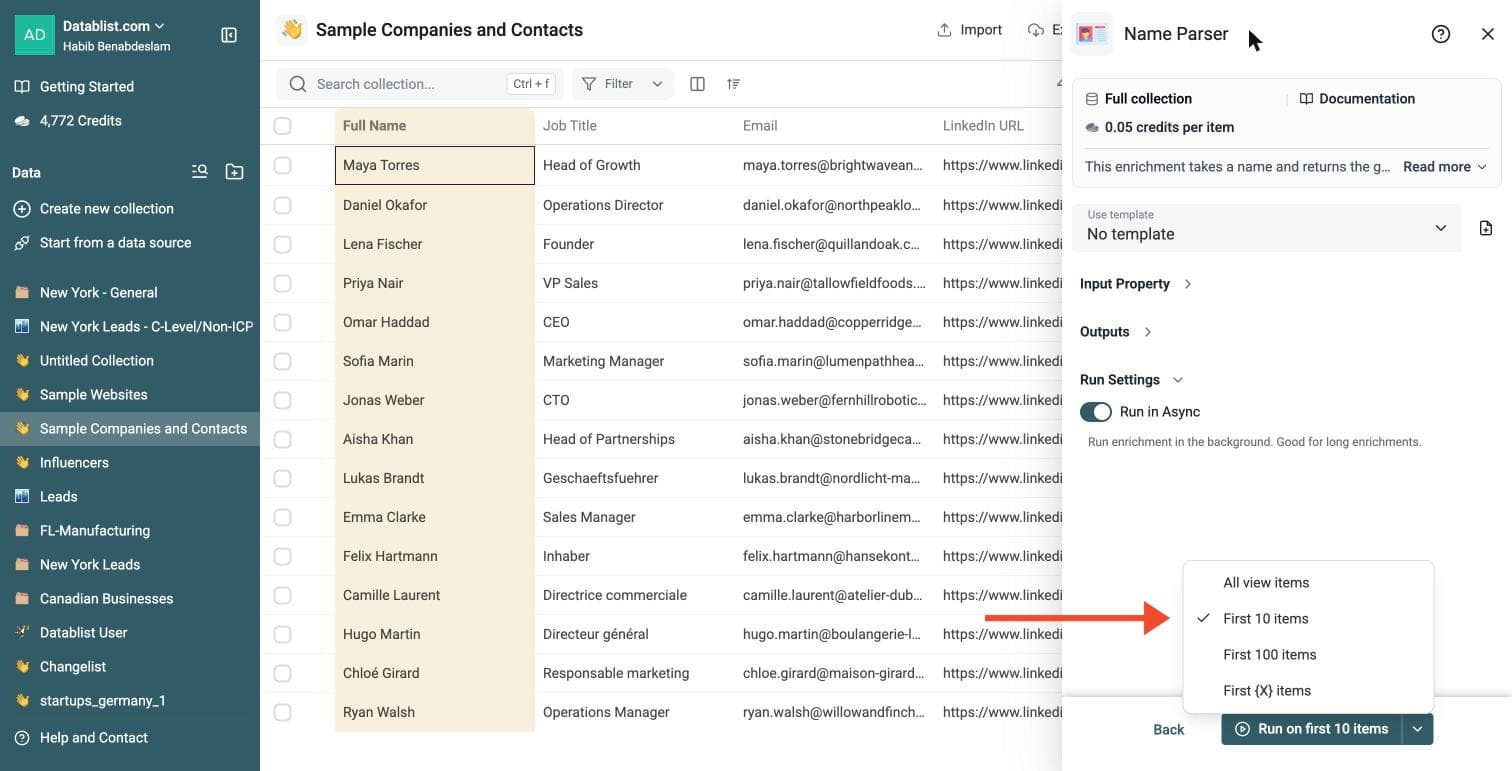Click the Import upload icon

(x=944, y=30)
